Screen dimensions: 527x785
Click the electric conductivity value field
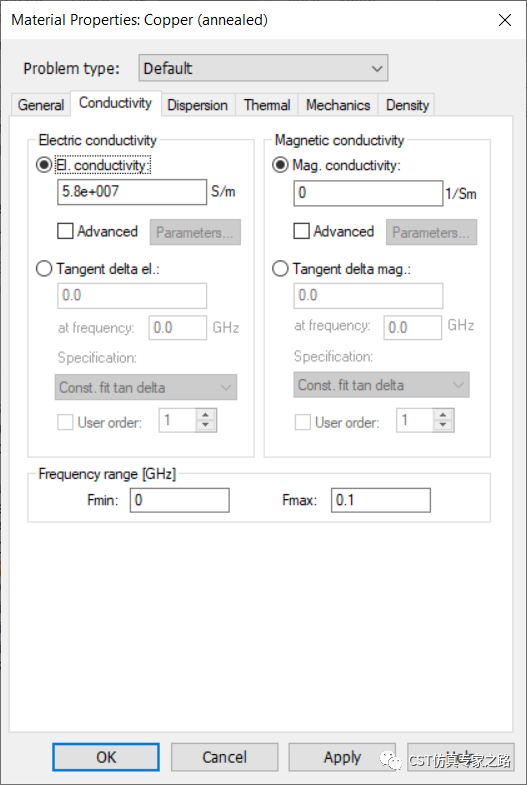[132, 192]
